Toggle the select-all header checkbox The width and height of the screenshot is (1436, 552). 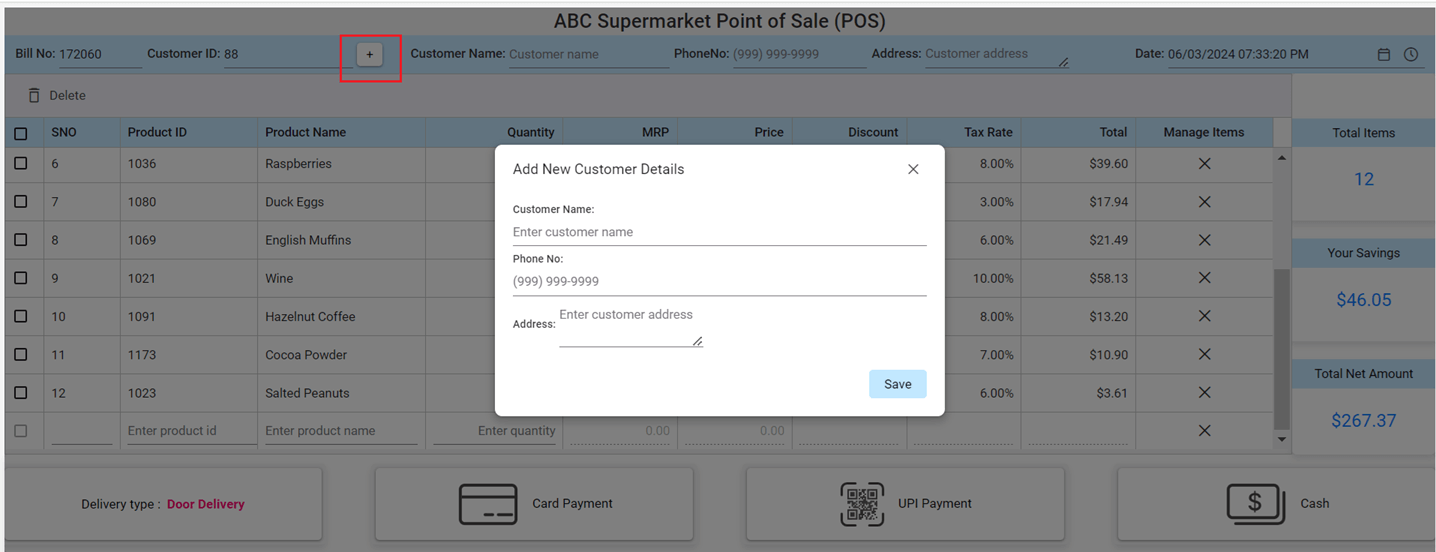pyautogui.click(x=21, y=133)
